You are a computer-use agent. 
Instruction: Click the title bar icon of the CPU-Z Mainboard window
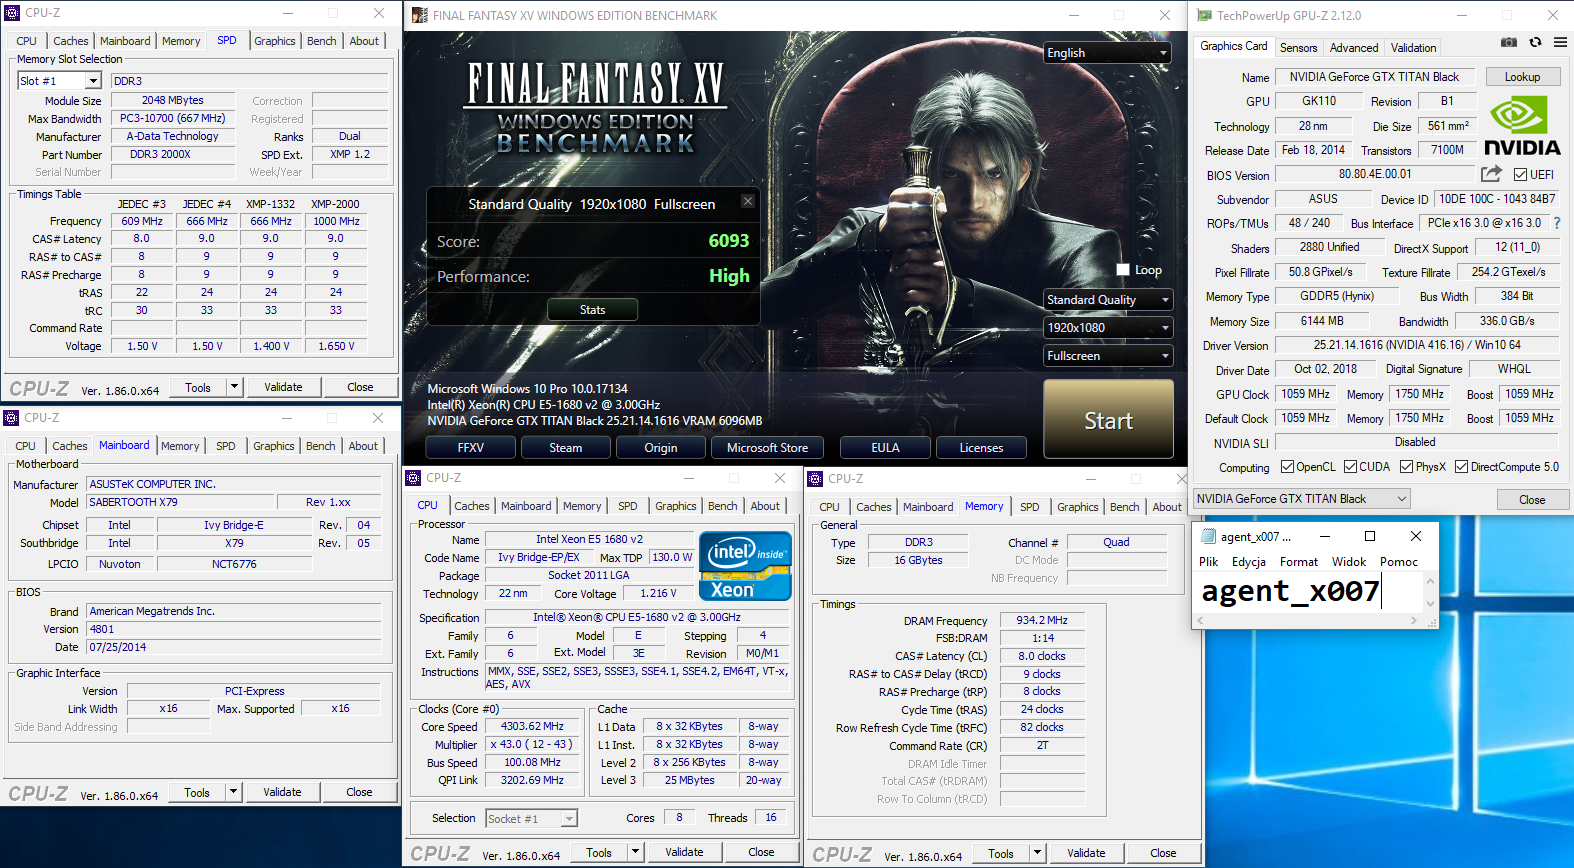[11, 418]
